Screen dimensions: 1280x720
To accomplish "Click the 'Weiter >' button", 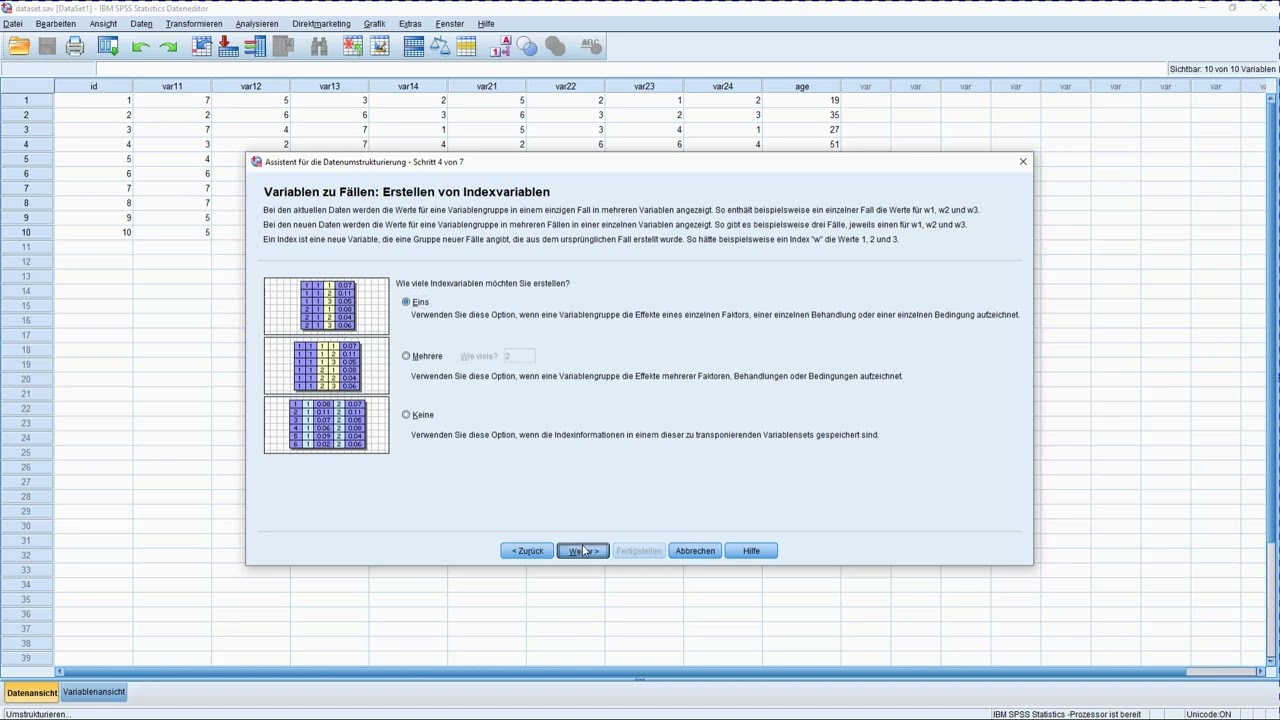I will pyautogui.click(x=583, y=551).
